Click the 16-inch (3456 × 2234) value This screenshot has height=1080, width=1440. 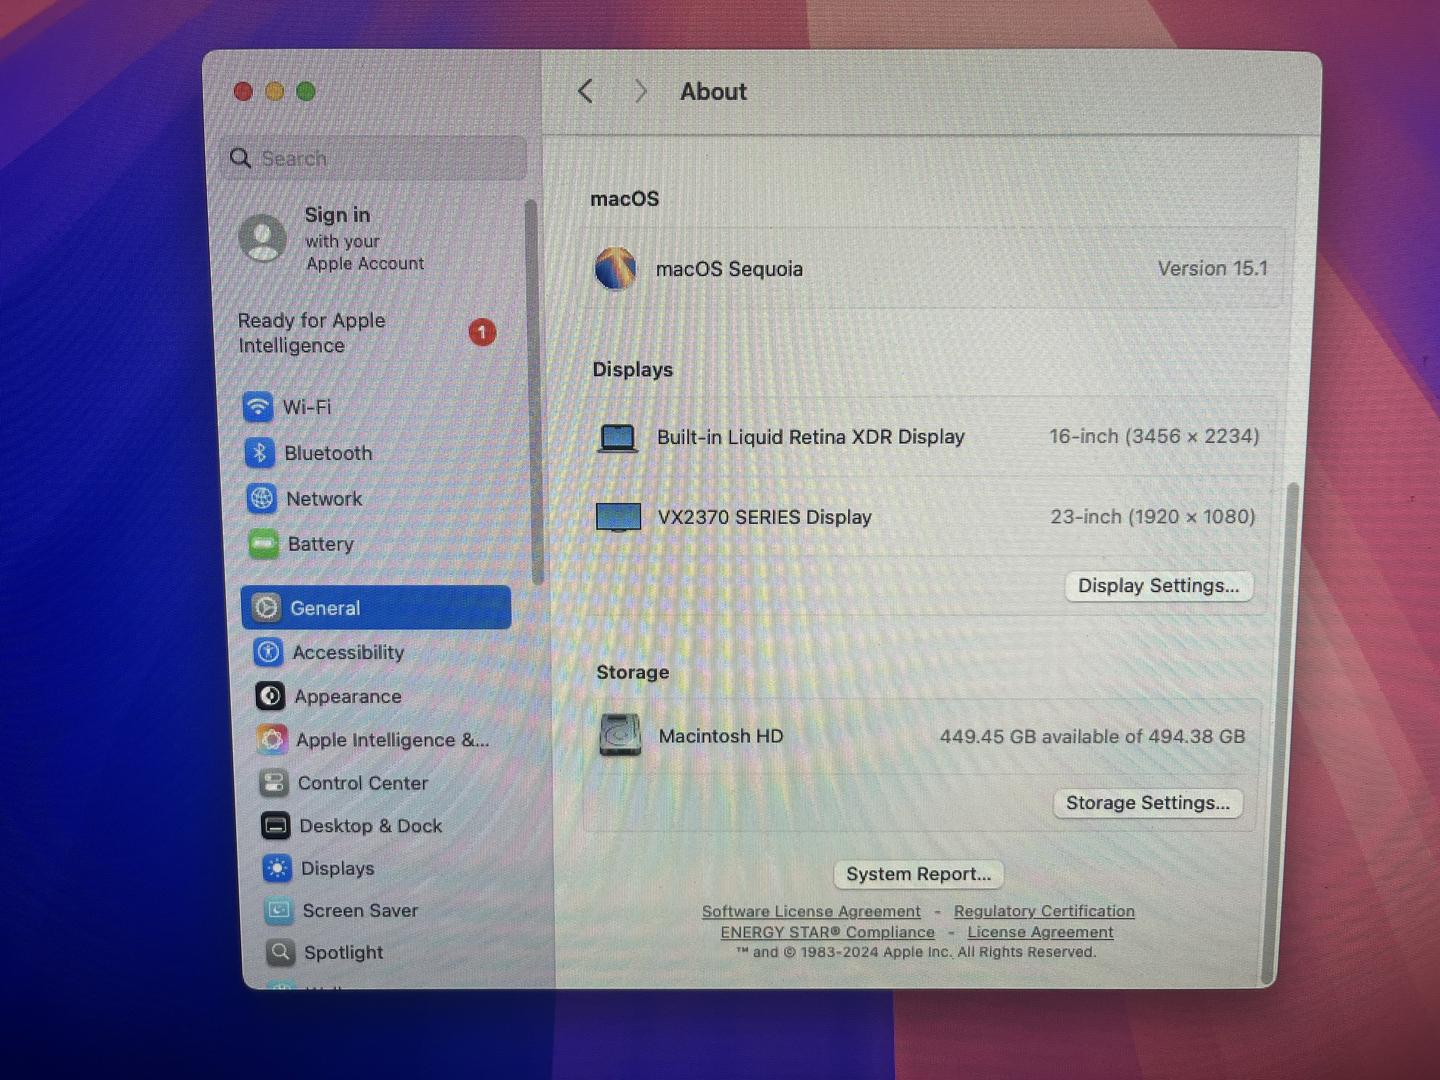pyautogui.click(x=1154, y=436)
